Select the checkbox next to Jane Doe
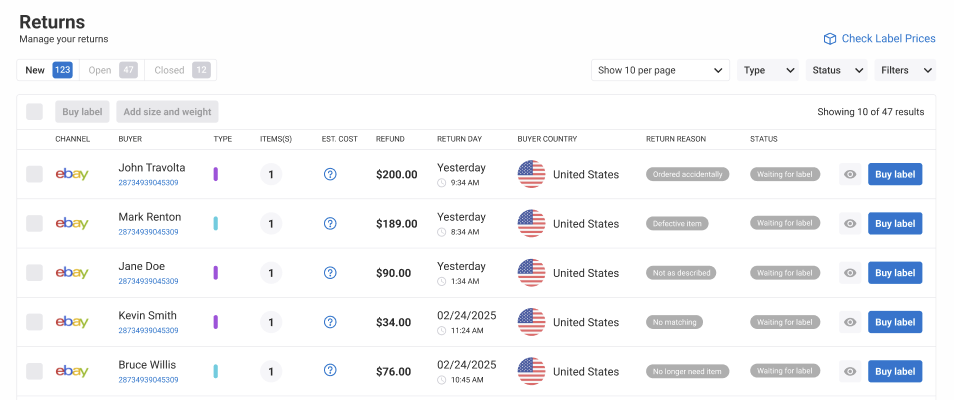The image size is (954, 400). coord(35,273)
